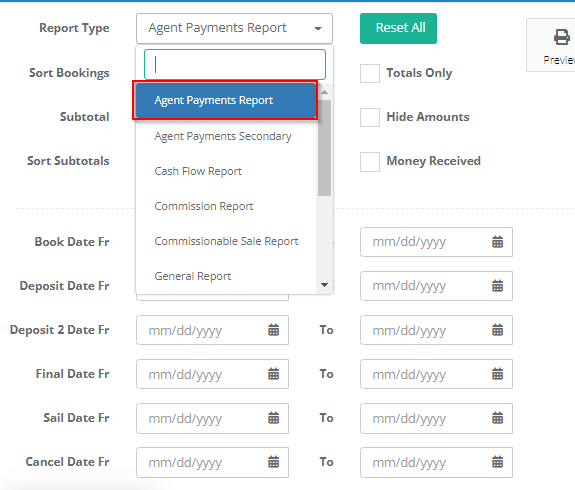The image size is (575, 490).
Task: Click the Preview printer icon
Action: [561, 37]
